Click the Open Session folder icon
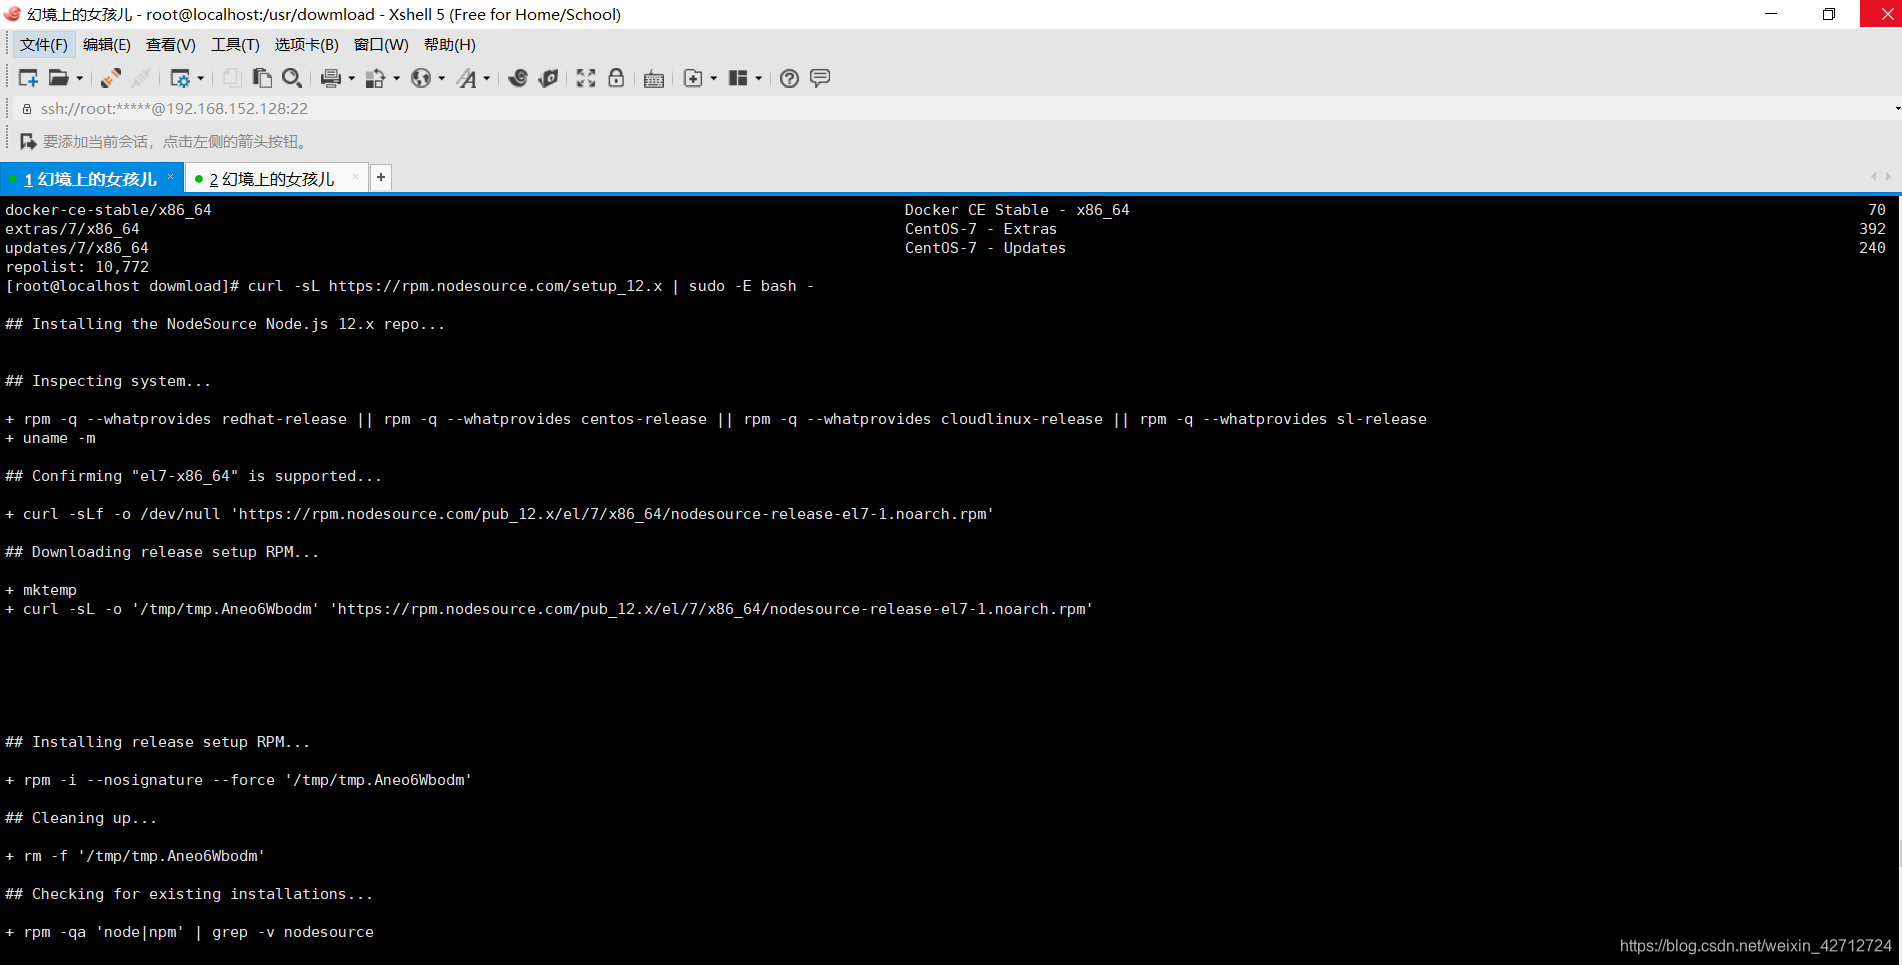 pos(59,78)
